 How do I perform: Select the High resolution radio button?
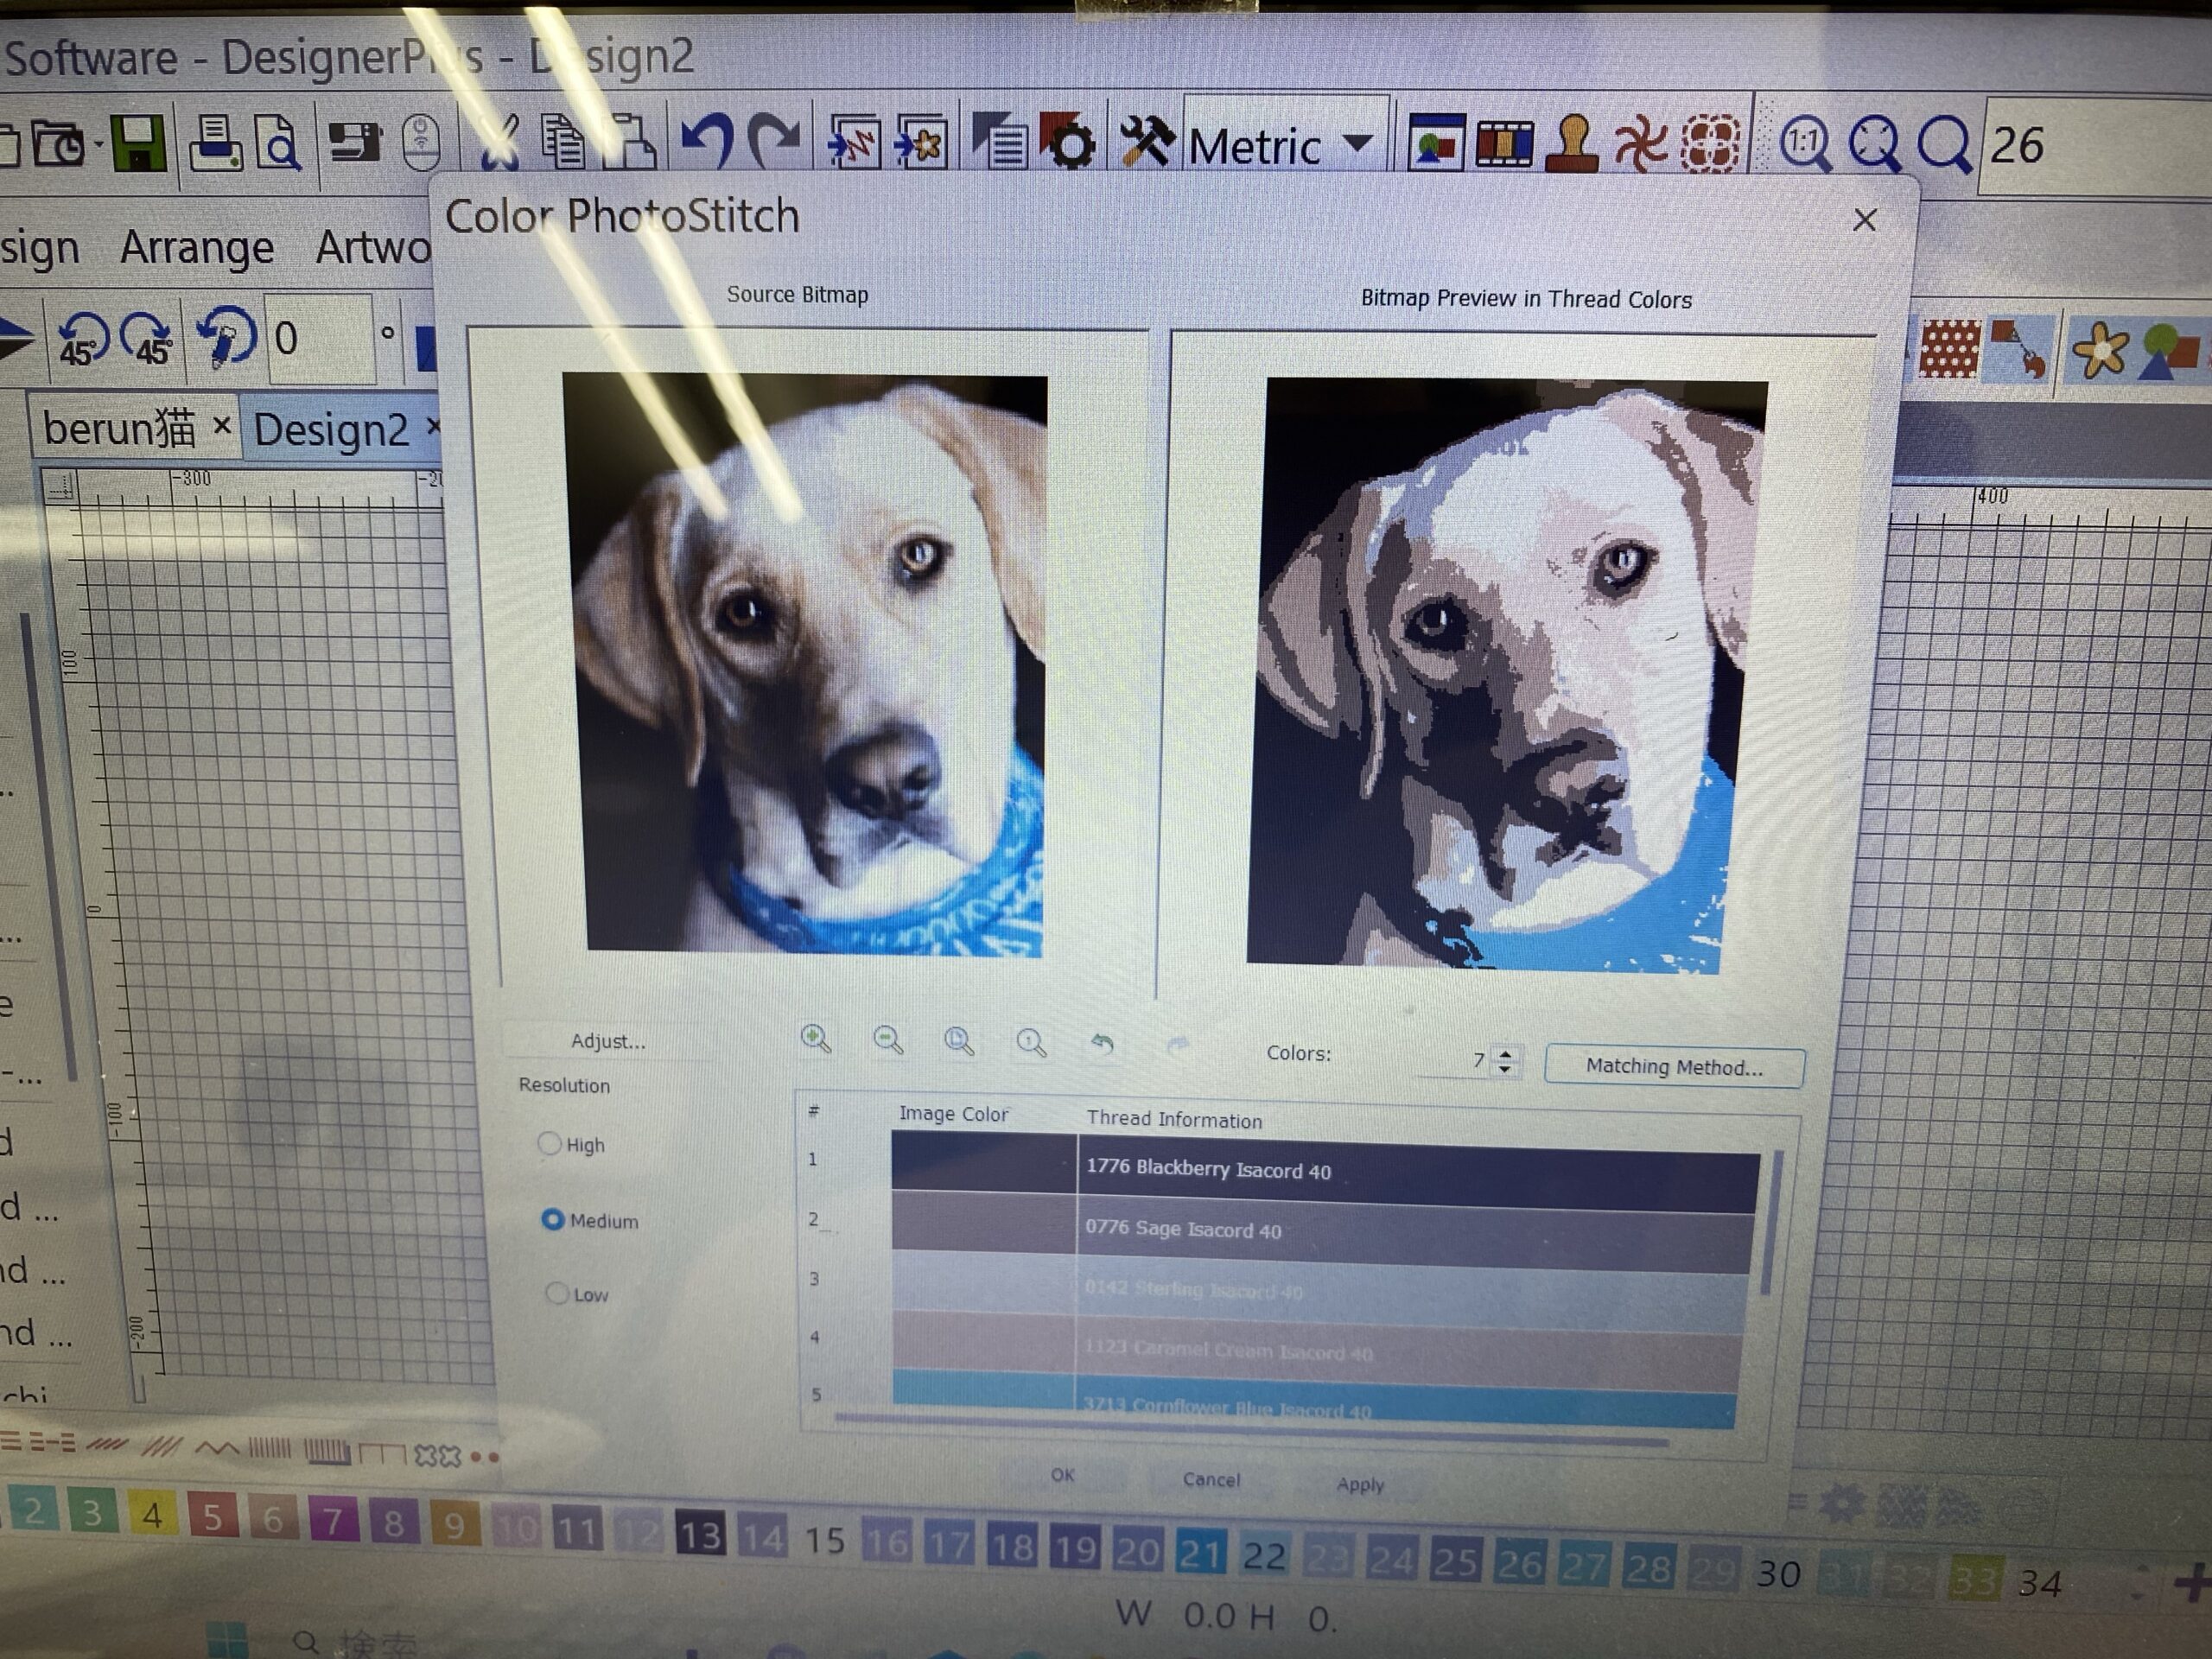coord(549,1143)
